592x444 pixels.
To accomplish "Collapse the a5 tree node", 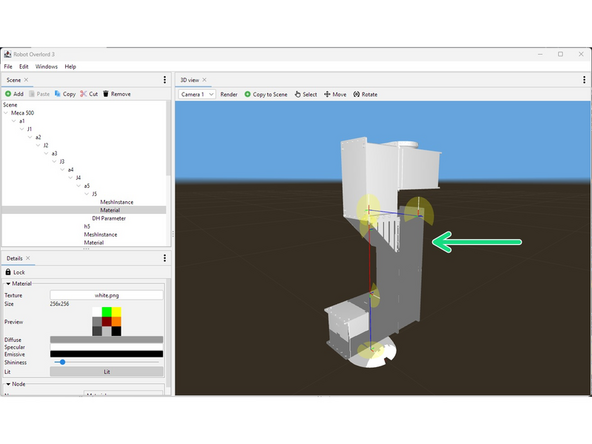I will point(79,186).
